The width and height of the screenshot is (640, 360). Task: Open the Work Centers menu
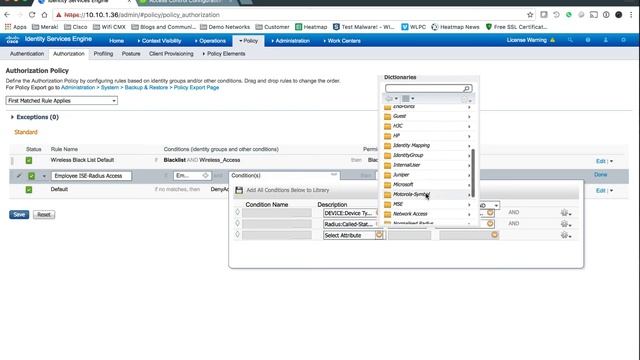click(342, 41)
